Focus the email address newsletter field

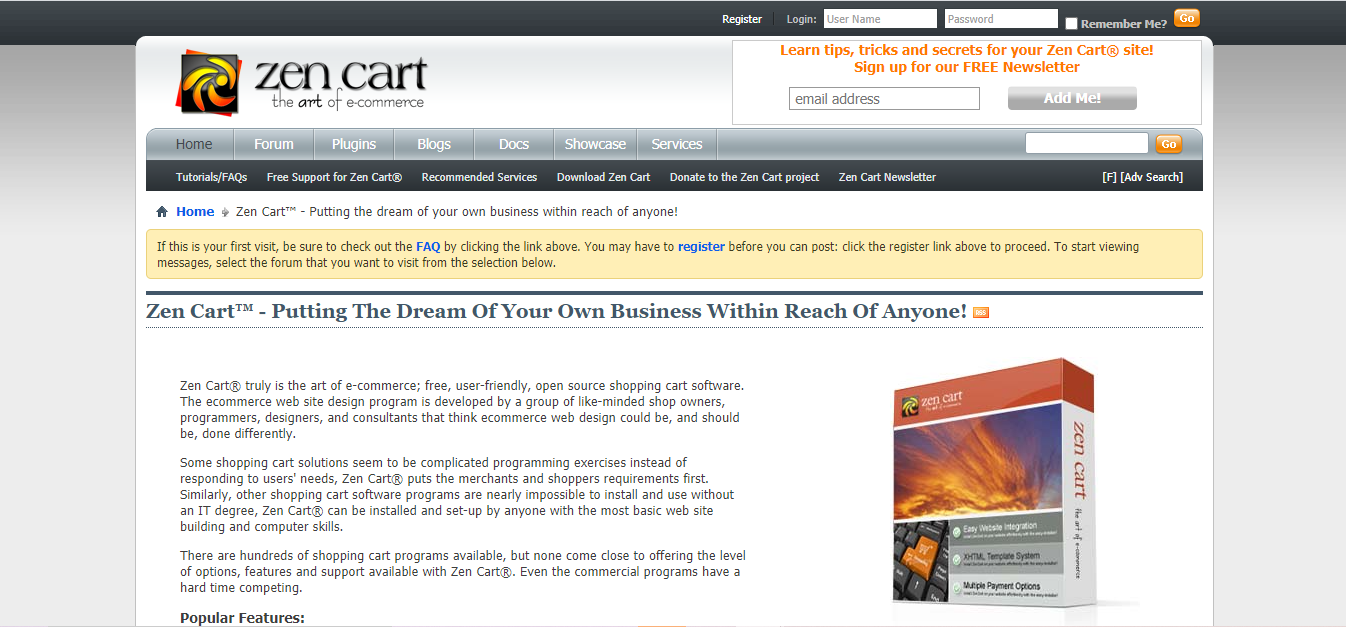coord(884,99)
